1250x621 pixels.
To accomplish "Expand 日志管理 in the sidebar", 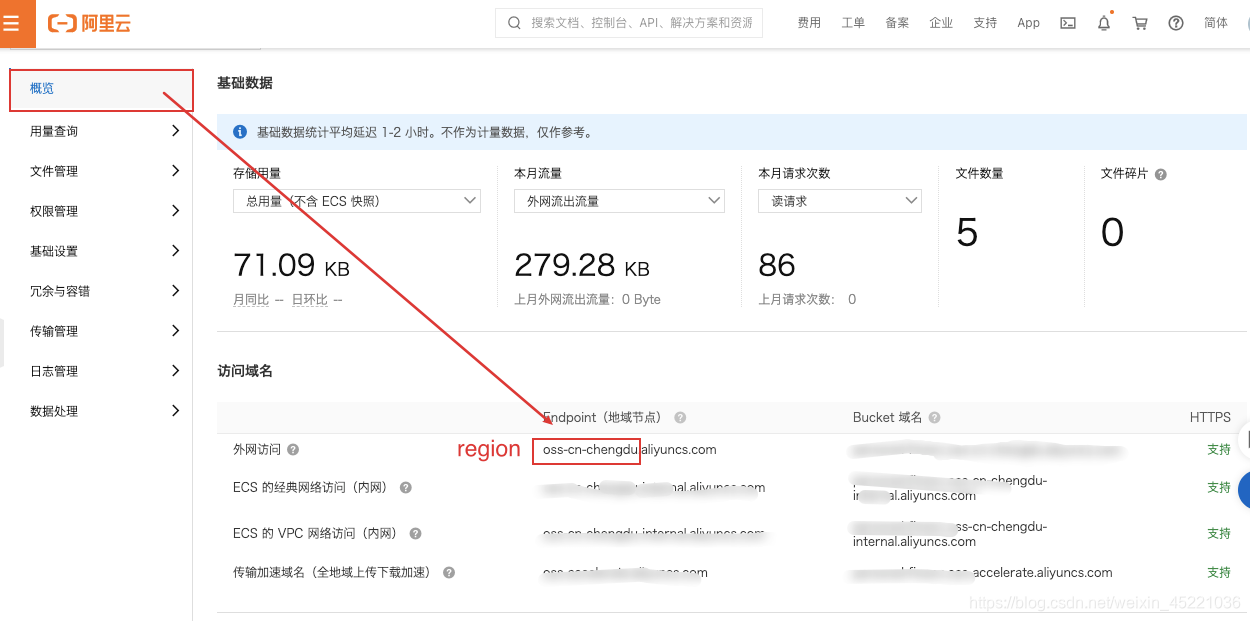I will click(x=101, y=371).
